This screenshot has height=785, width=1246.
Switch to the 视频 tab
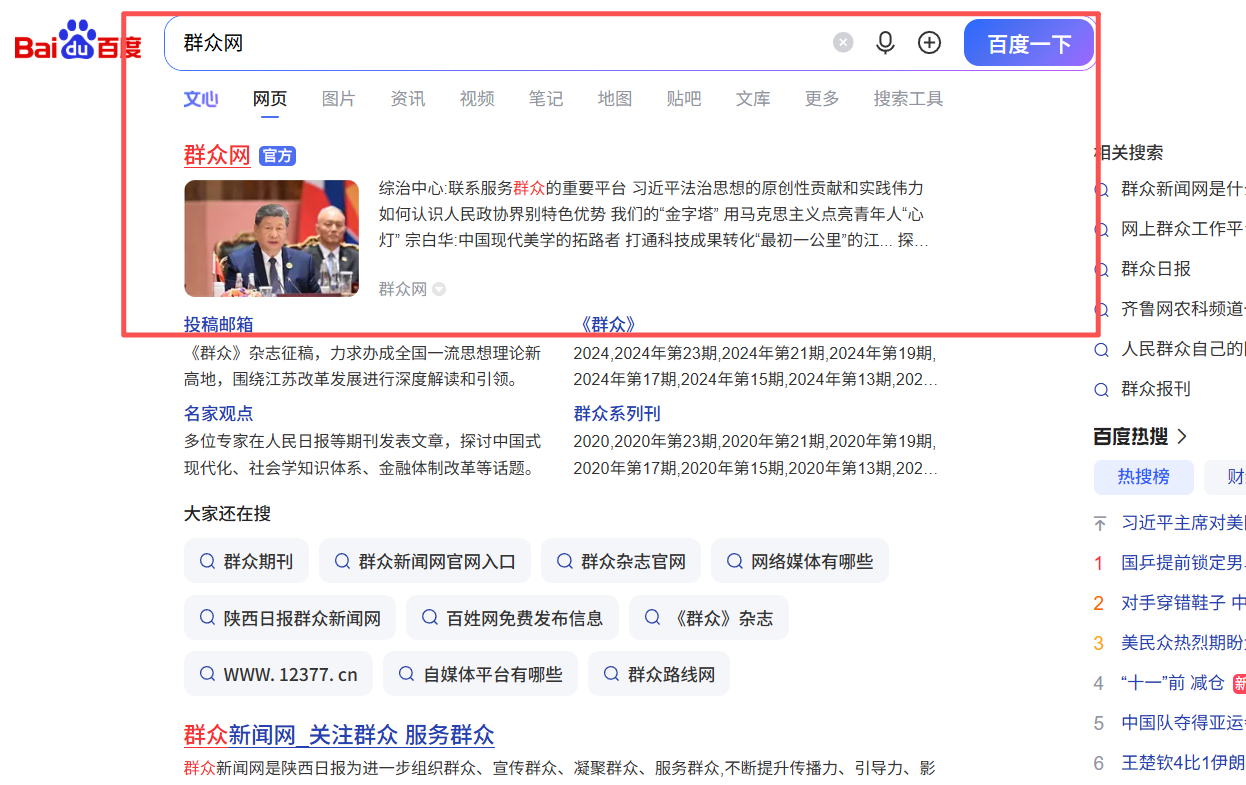coord(477,99)
